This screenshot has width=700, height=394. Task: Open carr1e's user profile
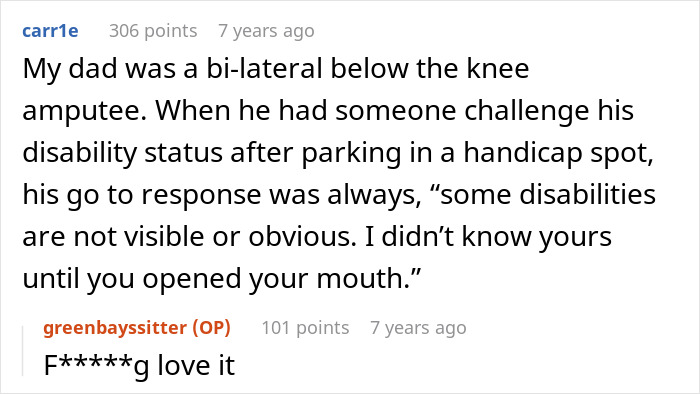coord(50,31)
